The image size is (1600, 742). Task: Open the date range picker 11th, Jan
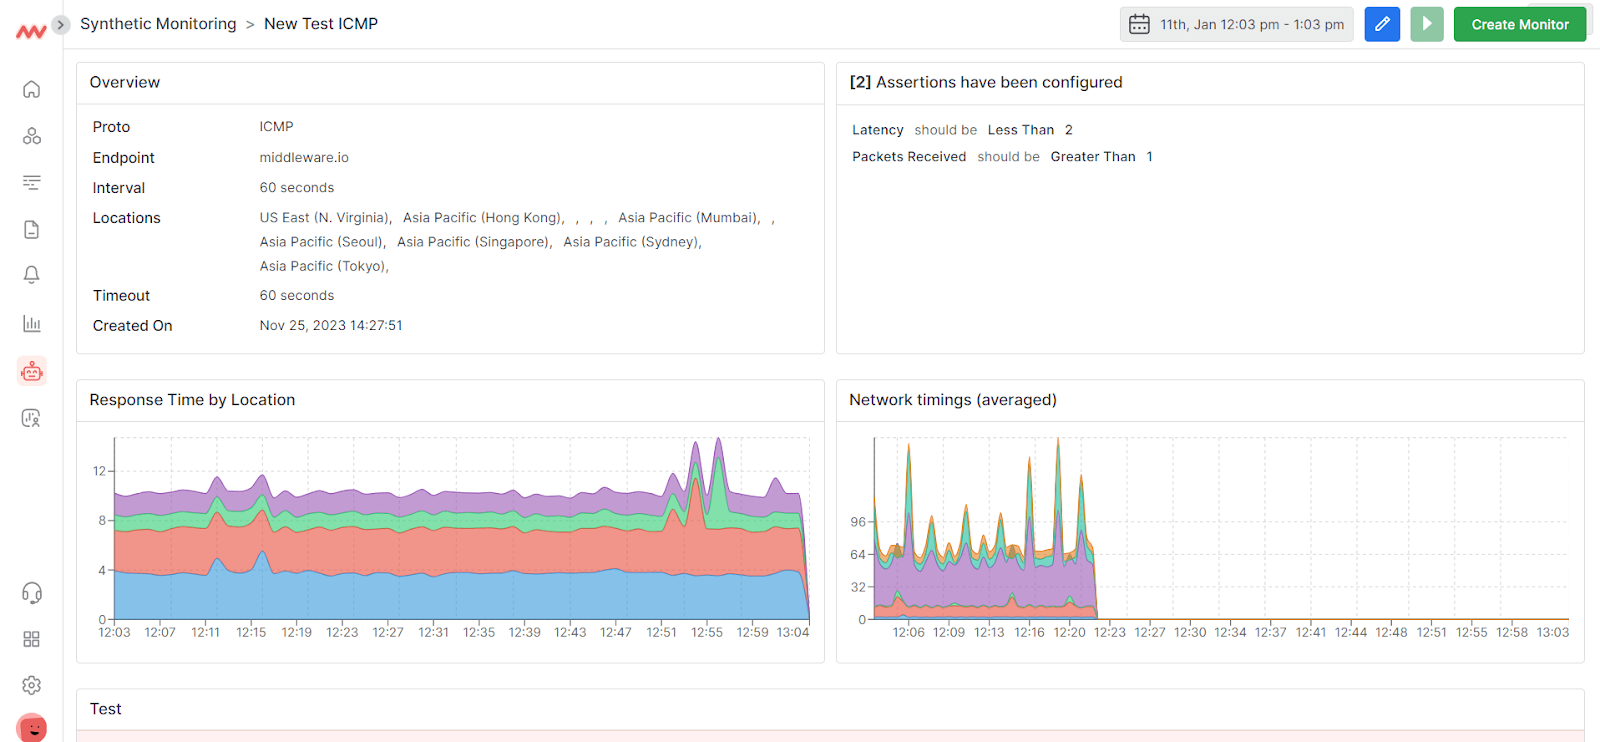1236,24
